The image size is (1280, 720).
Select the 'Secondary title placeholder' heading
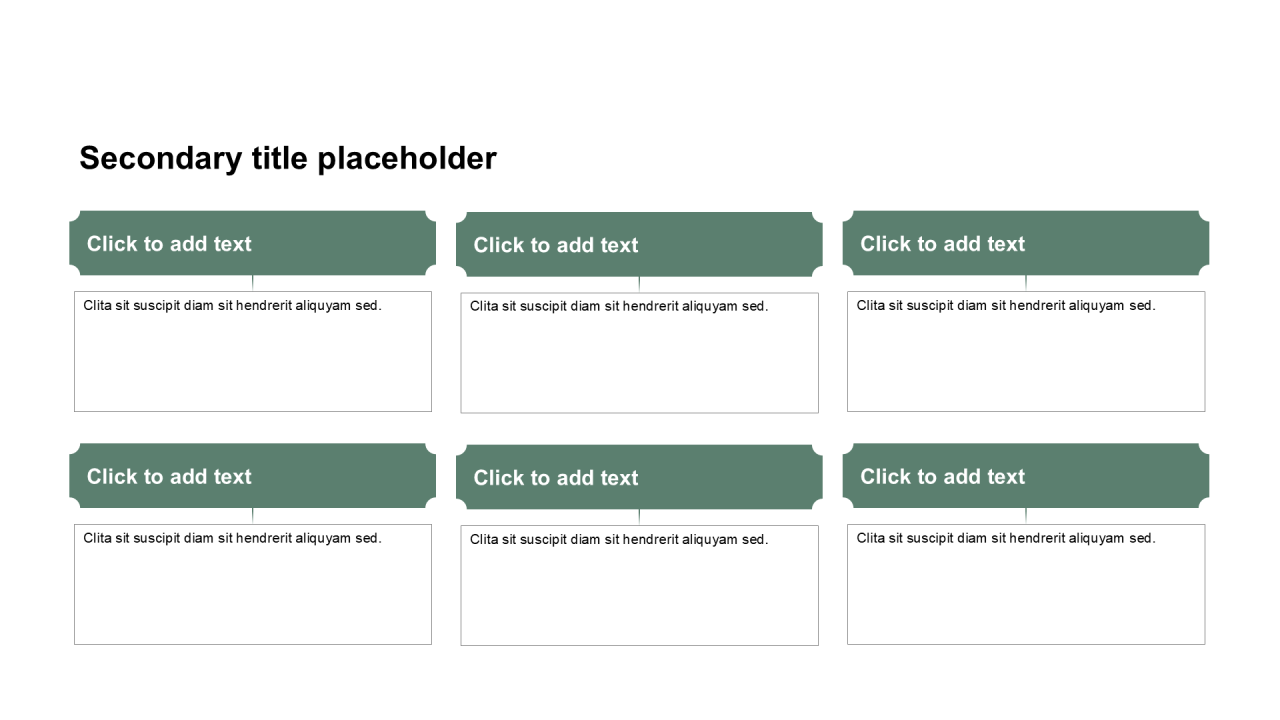pos(288,158)
